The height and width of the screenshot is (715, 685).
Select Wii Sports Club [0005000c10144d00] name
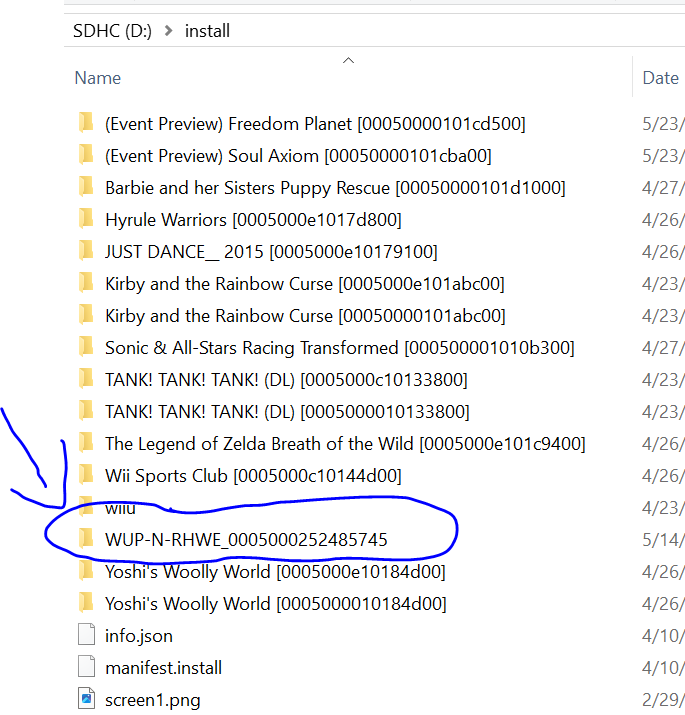point(253,476)
